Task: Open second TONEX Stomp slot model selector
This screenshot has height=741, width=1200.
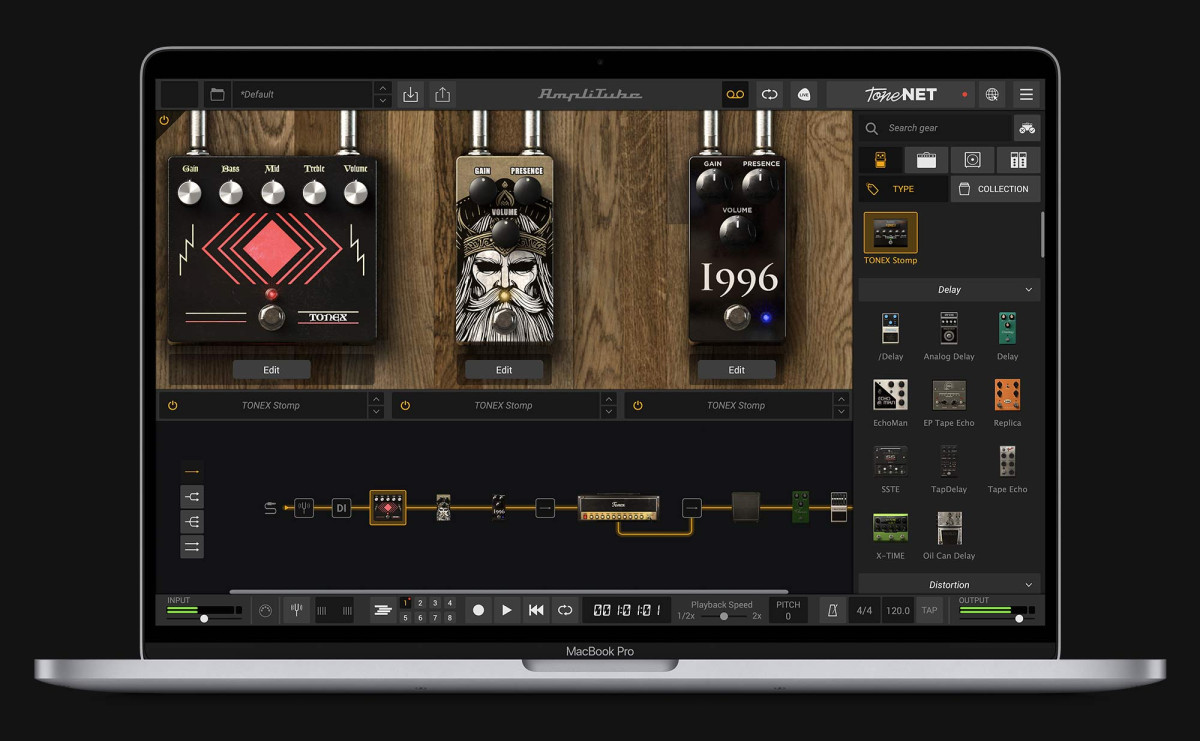Action: 609,405
